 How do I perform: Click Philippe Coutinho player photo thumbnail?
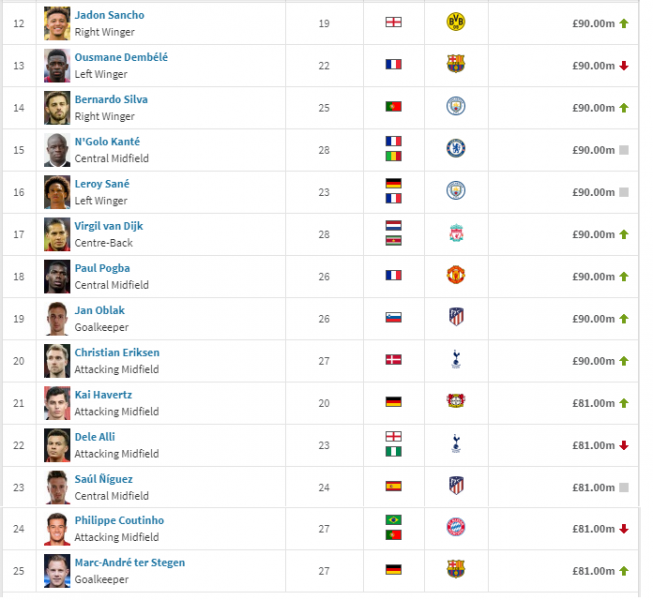coord(57,528)
